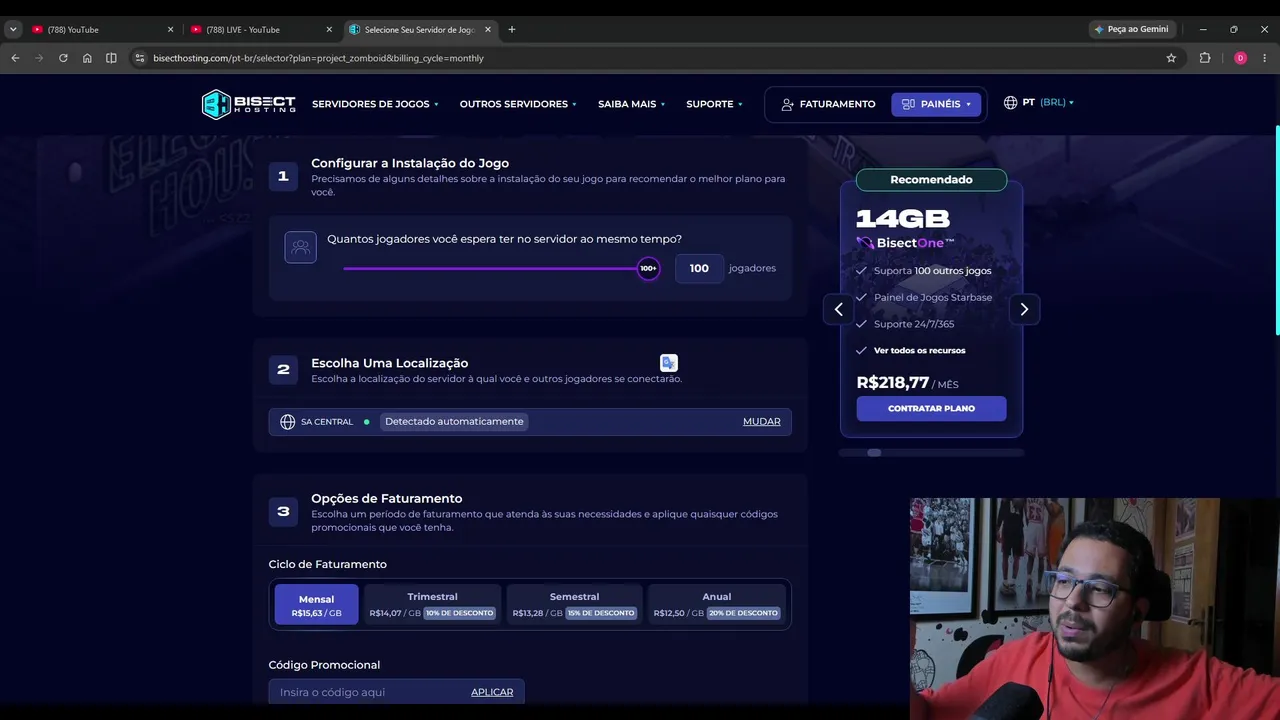Click the Suporte 24/7/365 feature text

click(914, 324)
